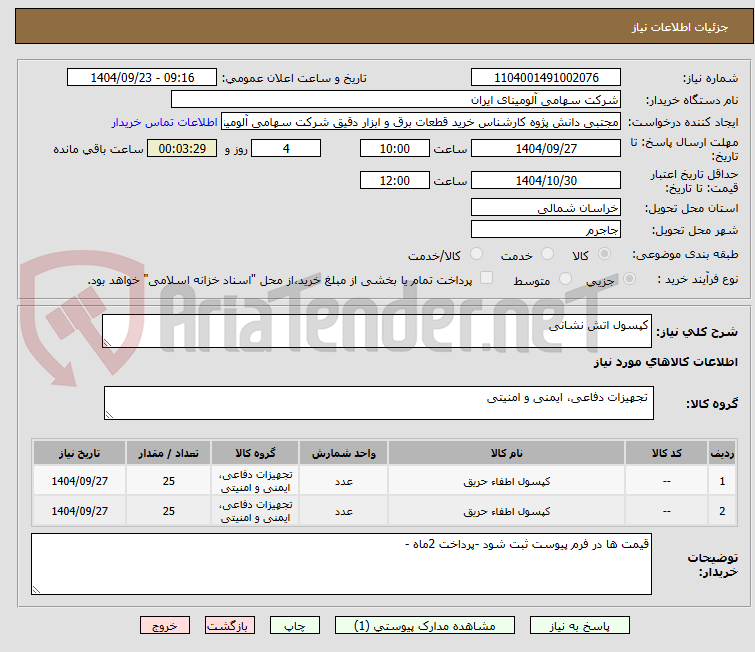Click the توضیحات خریدار text area
Viewport: 755px width, 652px height.
point(341,564)
